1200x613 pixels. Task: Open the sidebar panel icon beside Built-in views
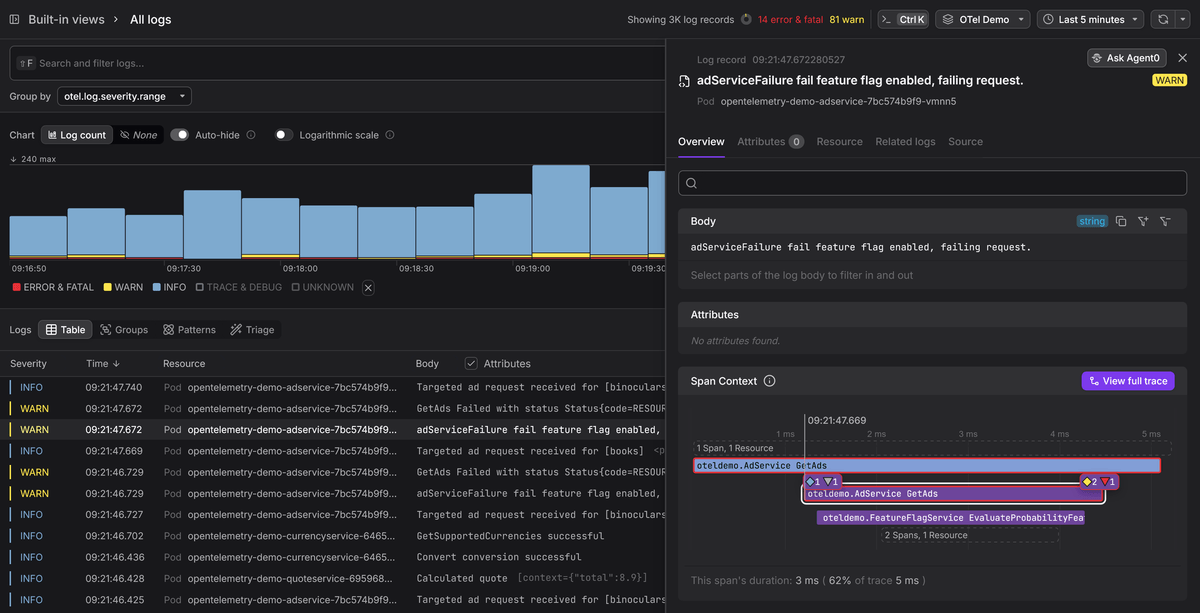pos(15,19)
